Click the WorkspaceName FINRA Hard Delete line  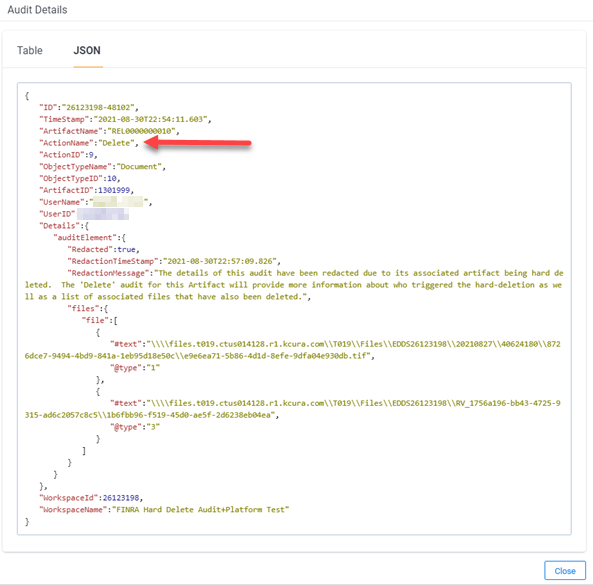pos(164,510)
